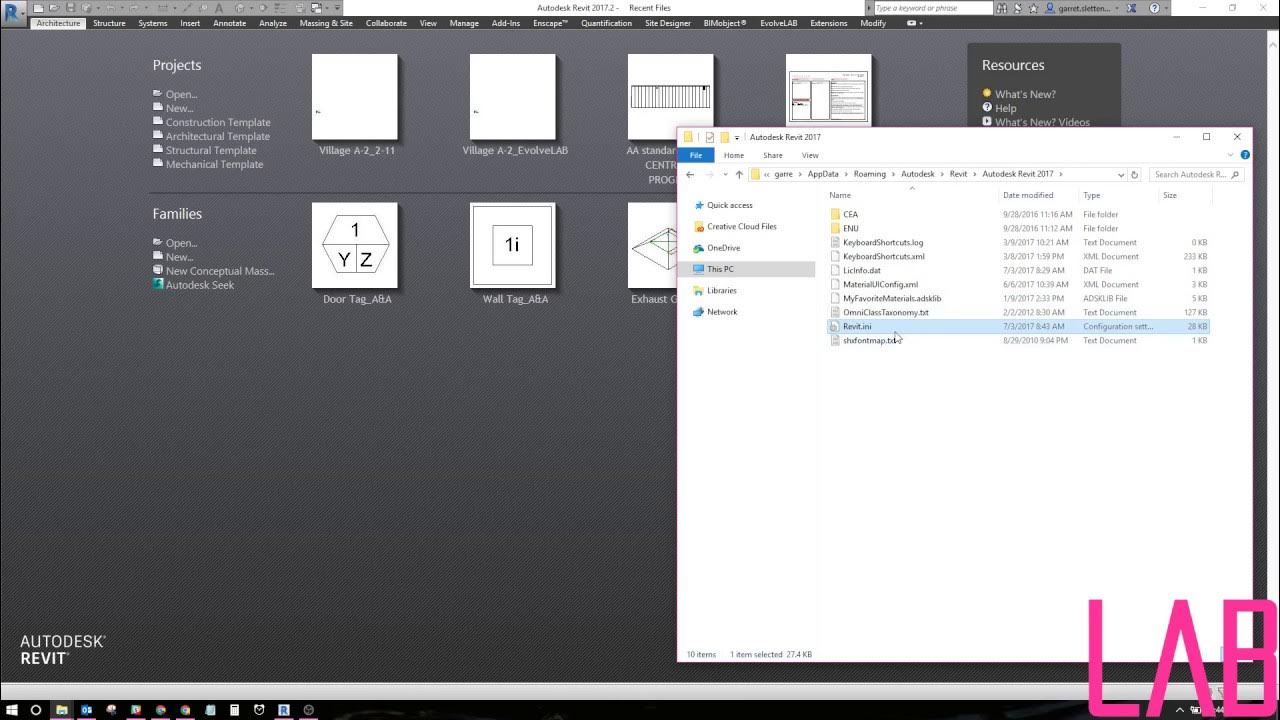
Task: Click the favorites star icon in Revit title bar
Action: pyautogui.click(x=1033, y=8)
